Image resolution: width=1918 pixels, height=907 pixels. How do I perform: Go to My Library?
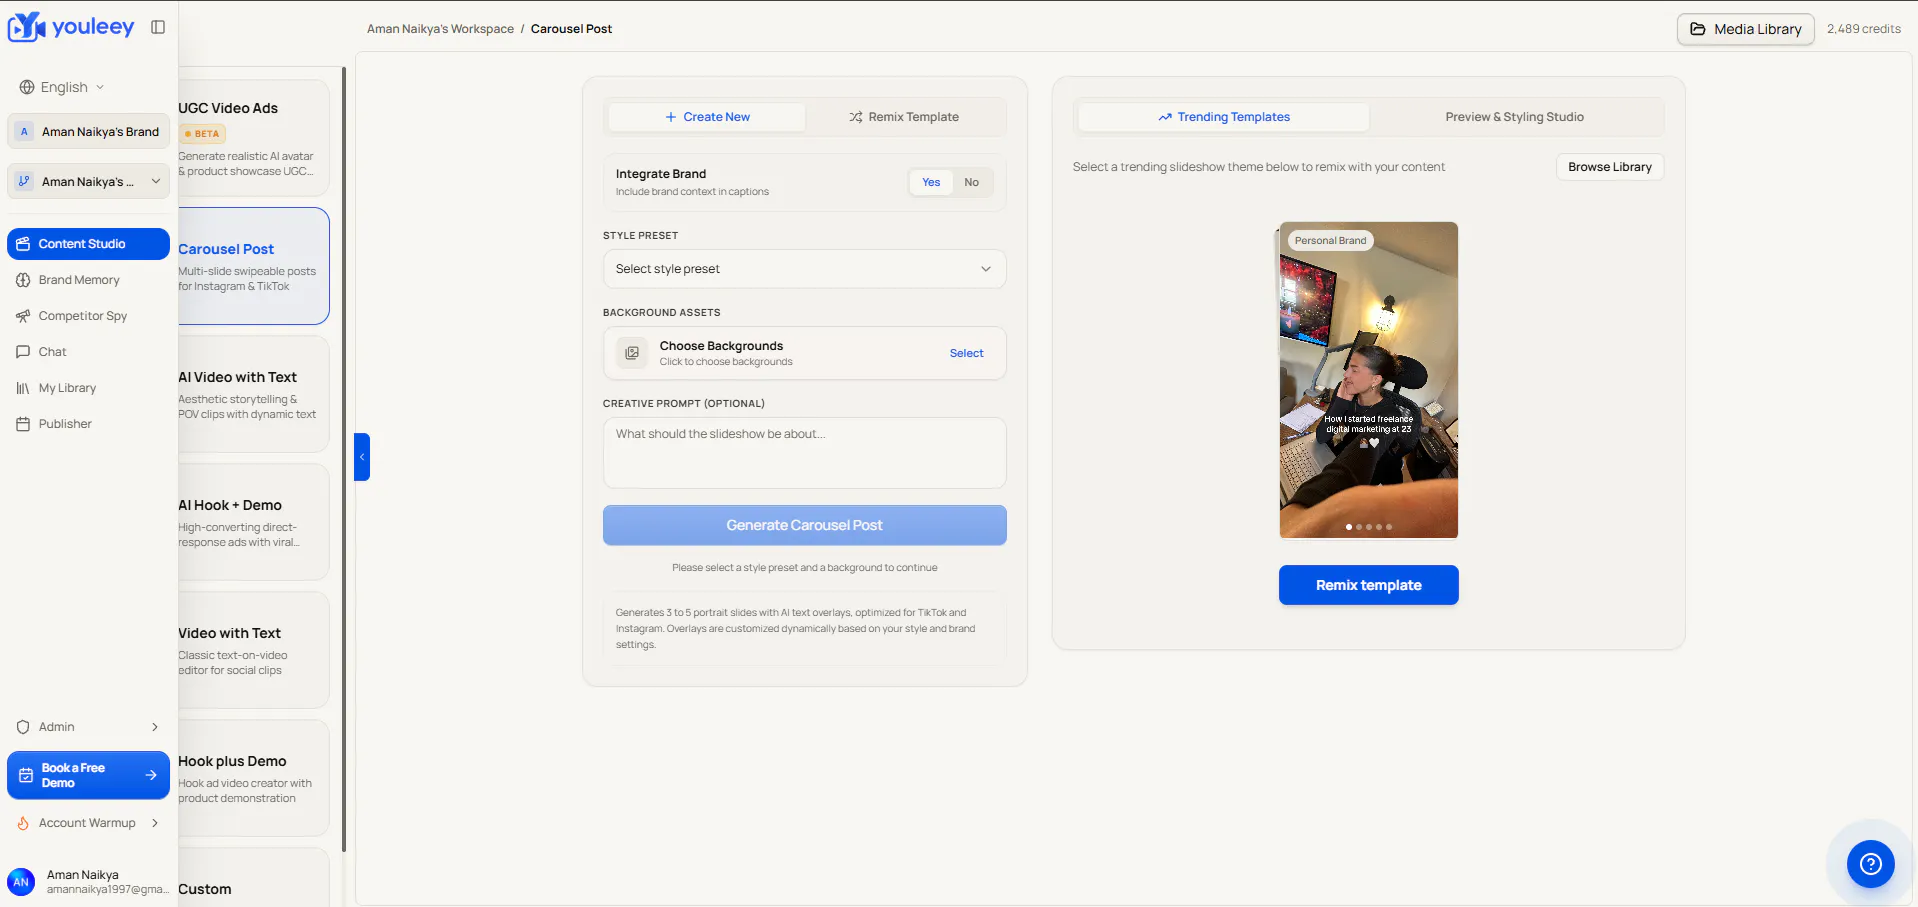[x=89, y=388]
